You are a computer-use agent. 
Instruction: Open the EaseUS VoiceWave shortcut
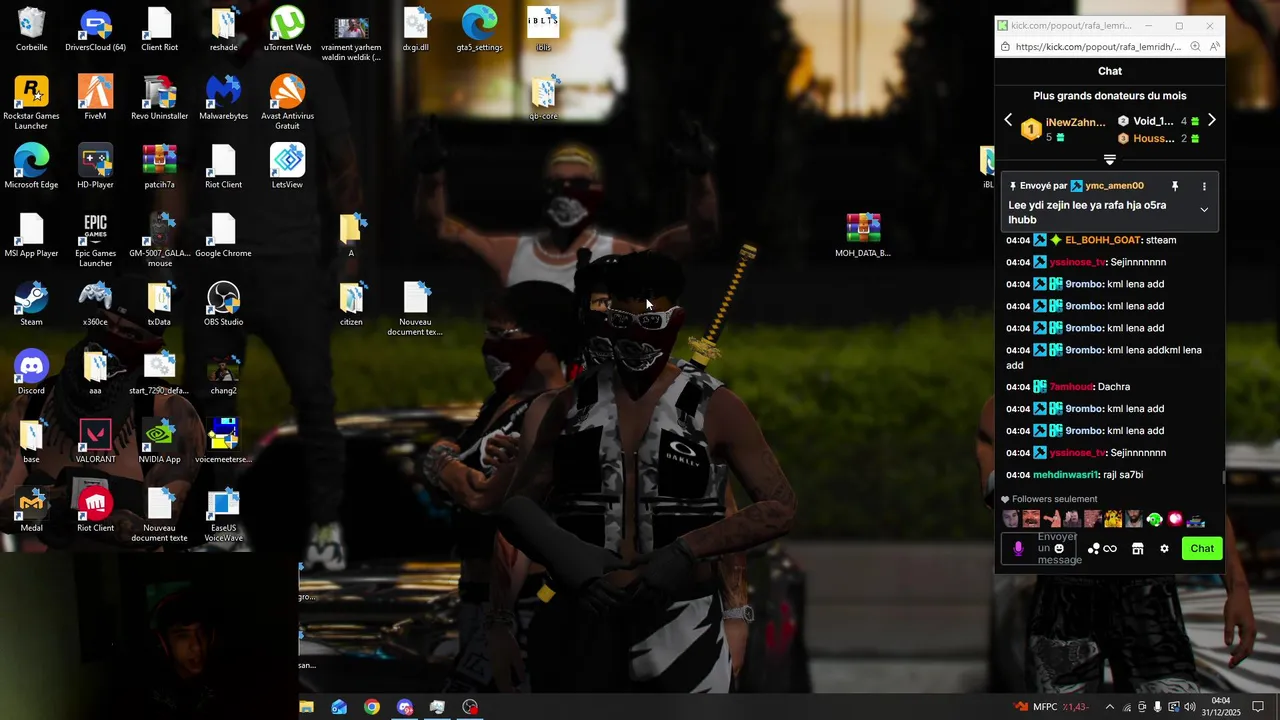(x=223, y=515)
